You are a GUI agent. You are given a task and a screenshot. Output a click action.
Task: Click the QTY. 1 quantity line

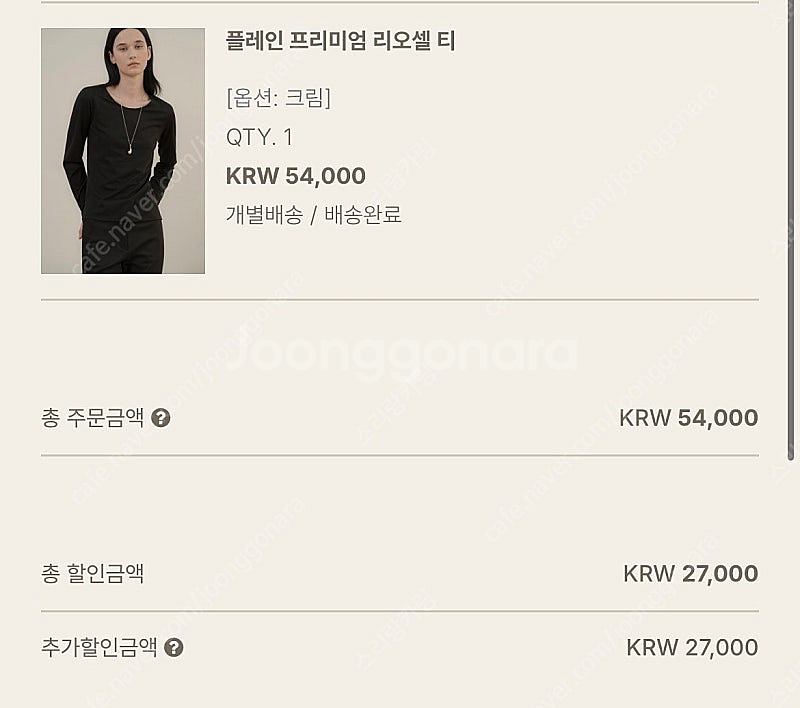(x=259, y=137)
